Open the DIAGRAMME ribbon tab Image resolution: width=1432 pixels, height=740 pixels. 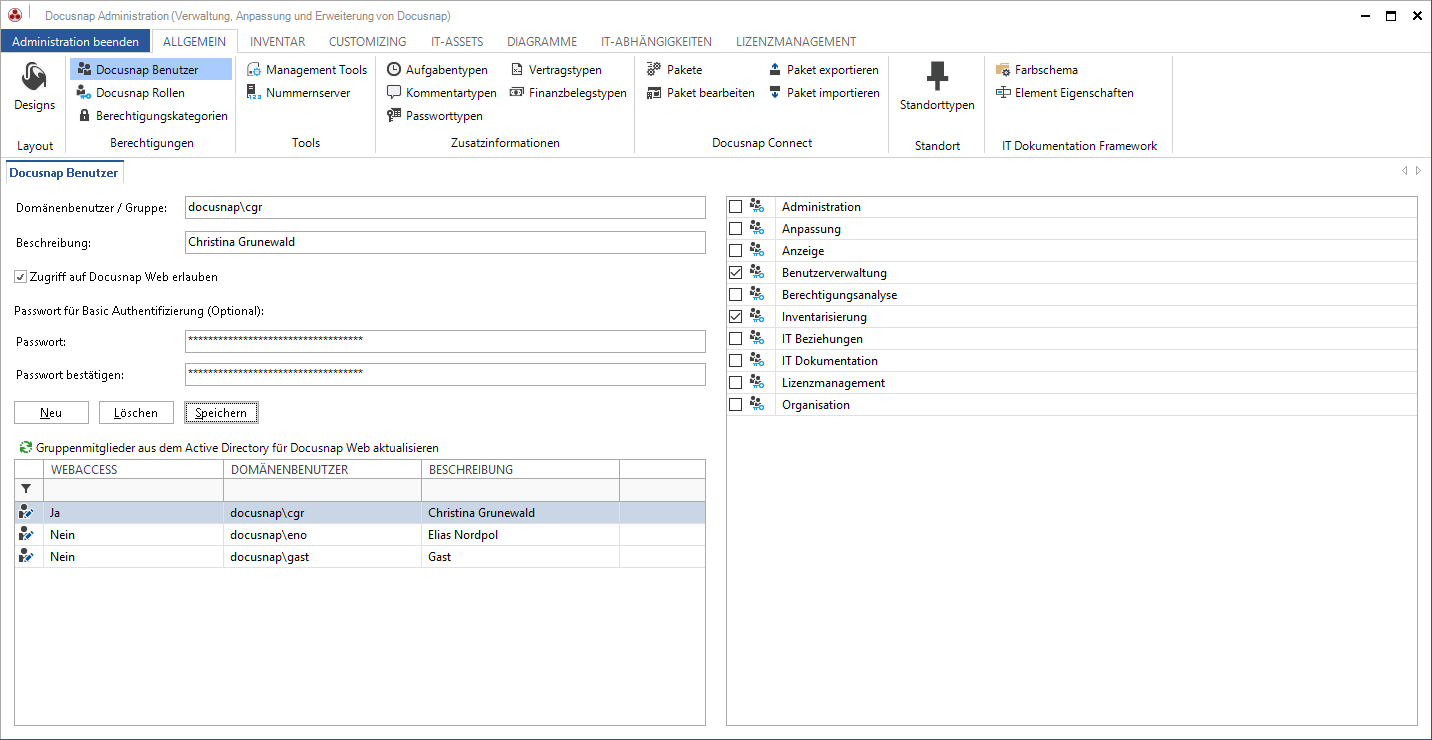542,41
